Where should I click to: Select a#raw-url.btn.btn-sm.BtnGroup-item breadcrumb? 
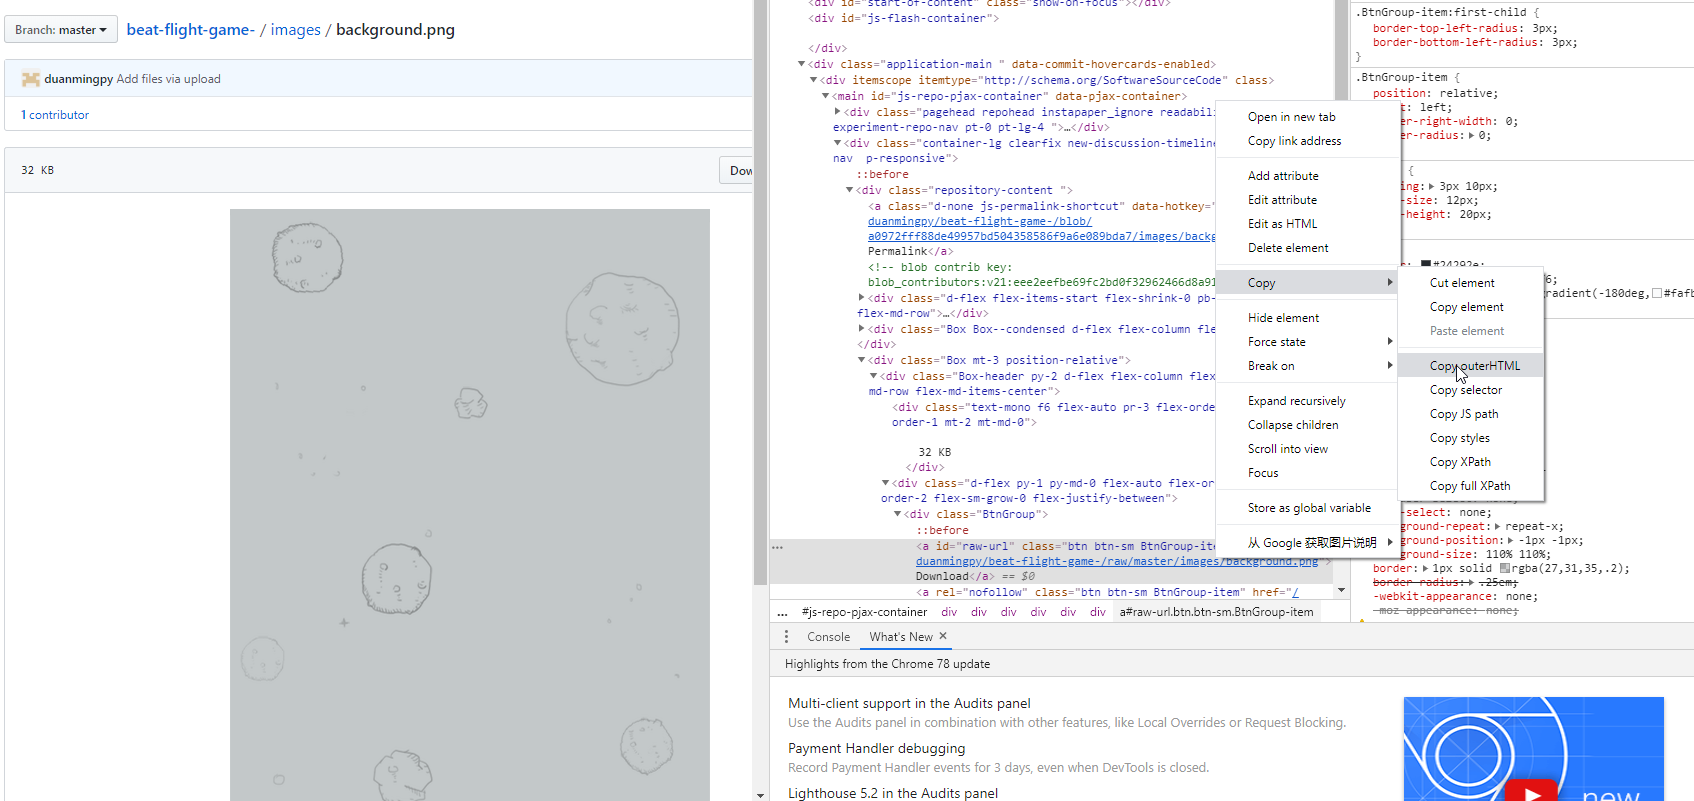click(1216, 612)
